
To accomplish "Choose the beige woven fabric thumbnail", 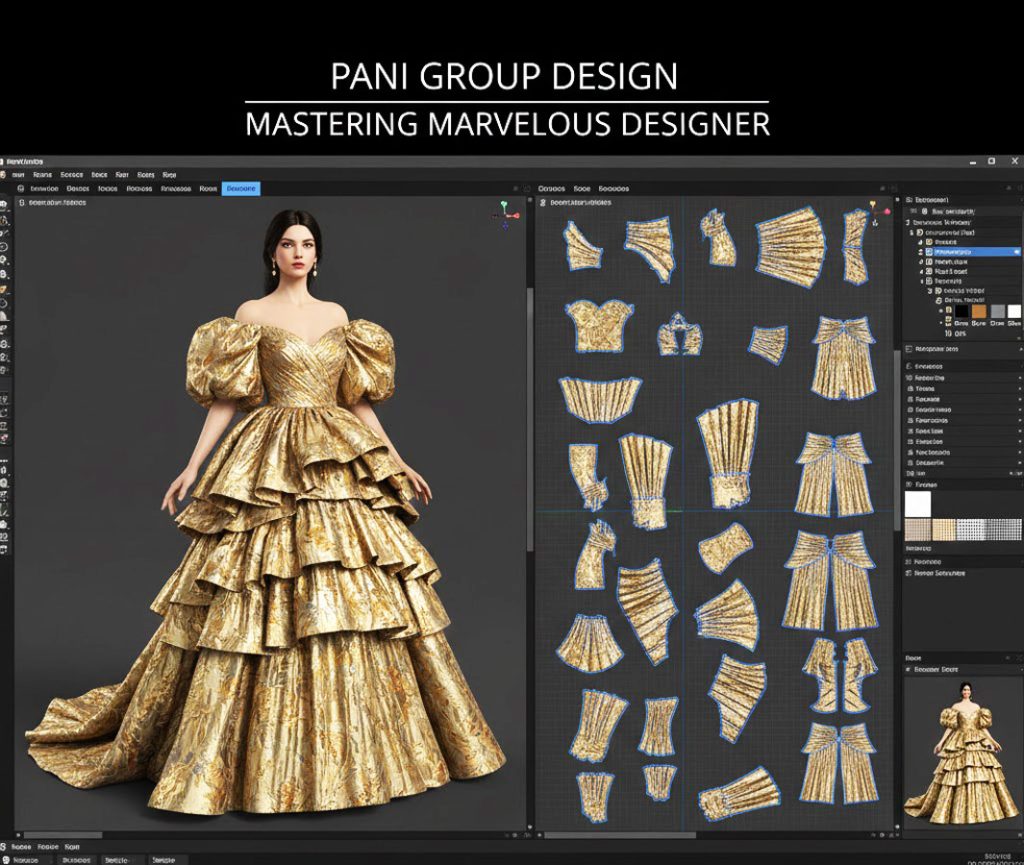I will pos(918,529).
